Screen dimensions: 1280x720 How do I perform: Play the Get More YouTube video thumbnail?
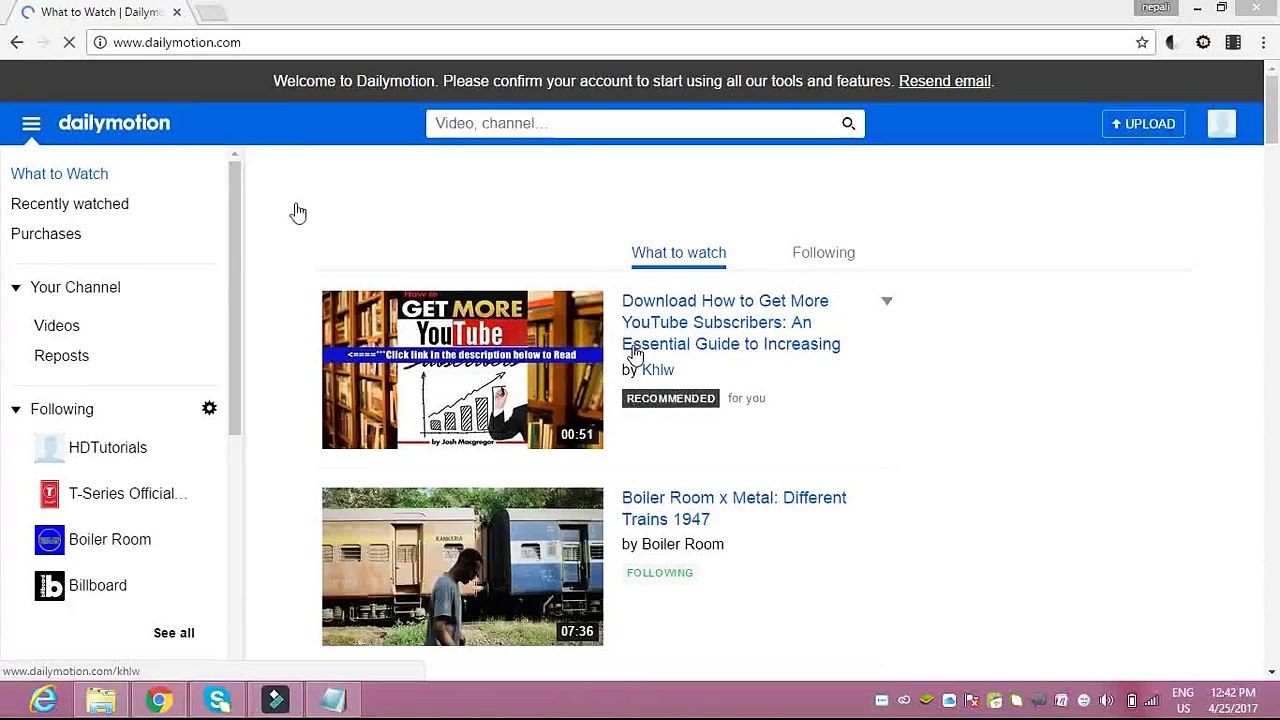point(462,370)
